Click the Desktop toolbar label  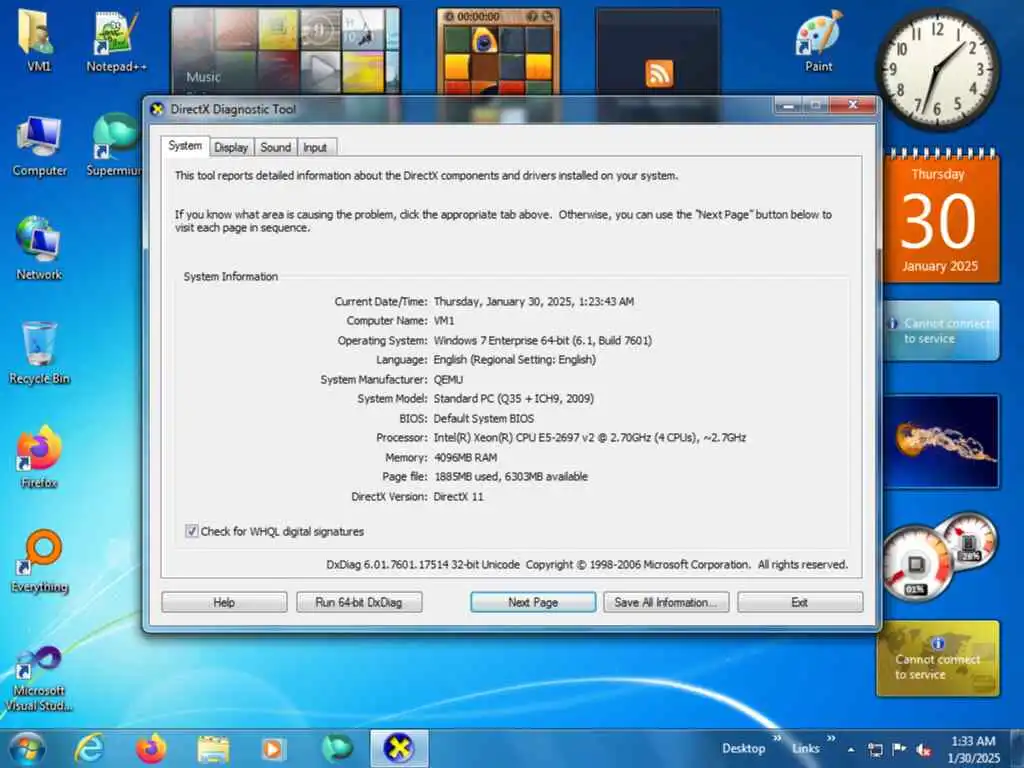743,749
